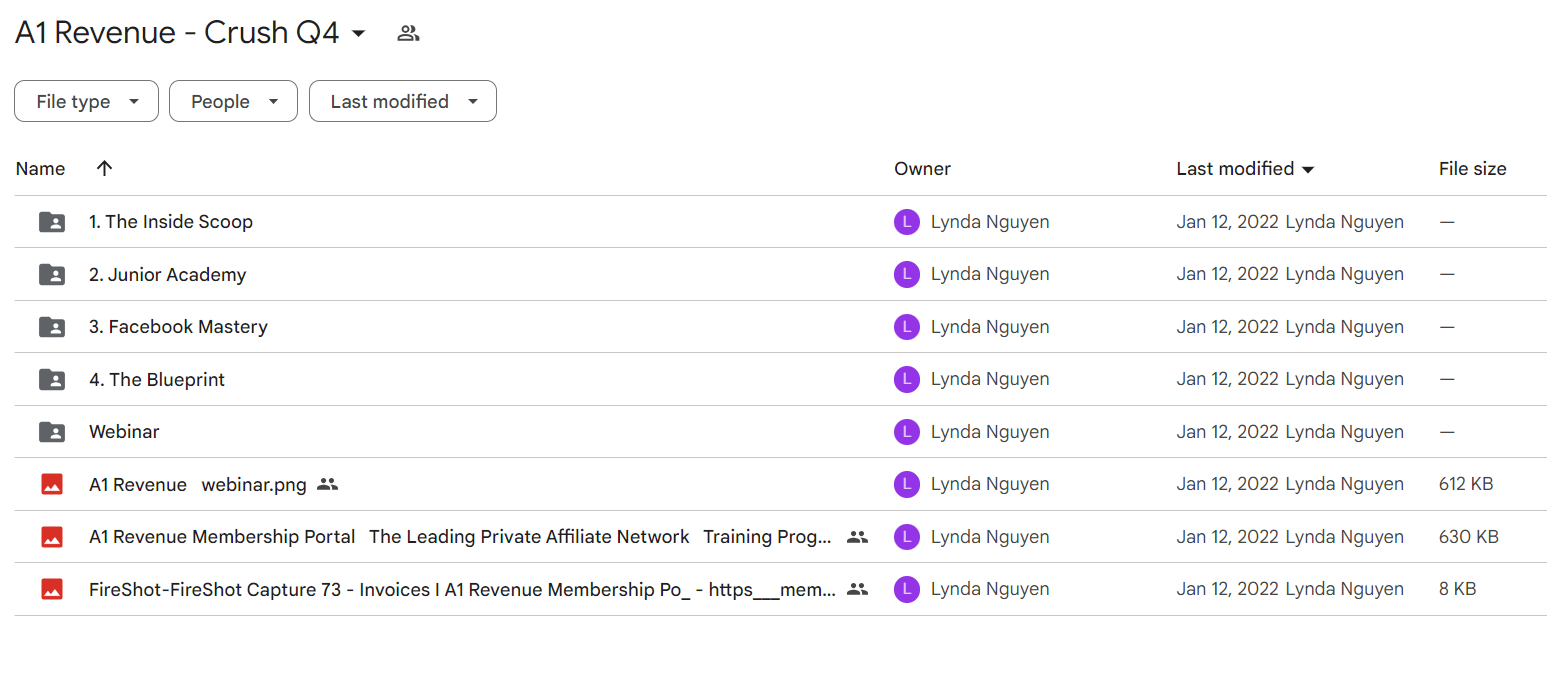Click the File size column header
Viewport: 1547px width, 682px height.
pos(1472,169)
